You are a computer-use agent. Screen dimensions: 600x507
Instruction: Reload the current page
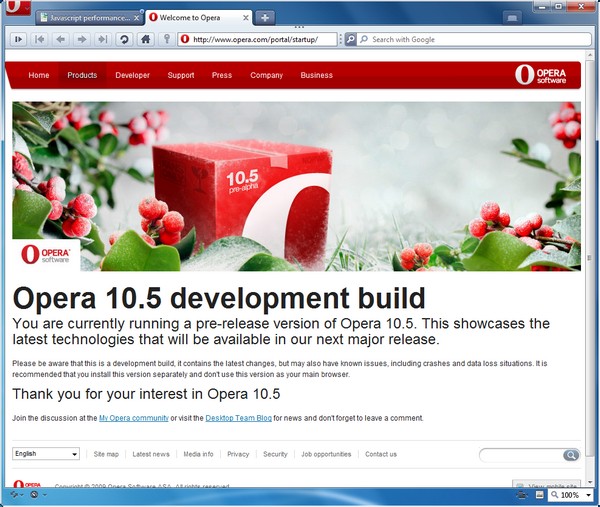click(x=124, y=39)
